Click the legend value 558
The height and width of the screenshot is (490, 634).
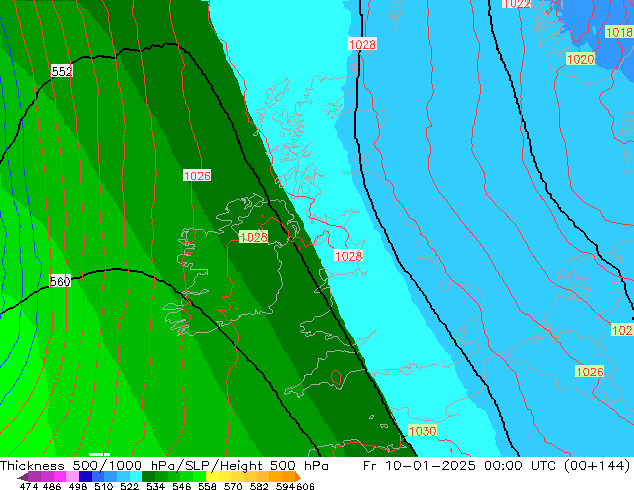pos(207,486)
